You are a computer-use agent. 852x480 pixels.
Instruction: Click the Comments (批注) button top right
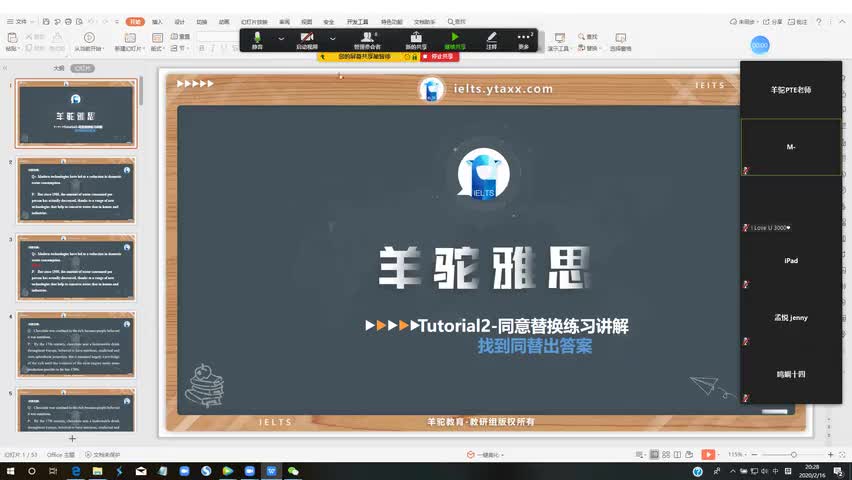(x=798, y=22)
